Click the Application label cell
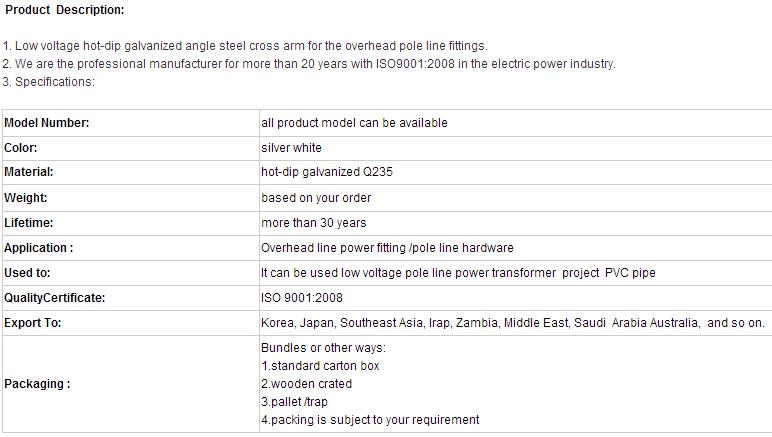The width and height of the screenshot is (772, 437). tap(131, 248)
